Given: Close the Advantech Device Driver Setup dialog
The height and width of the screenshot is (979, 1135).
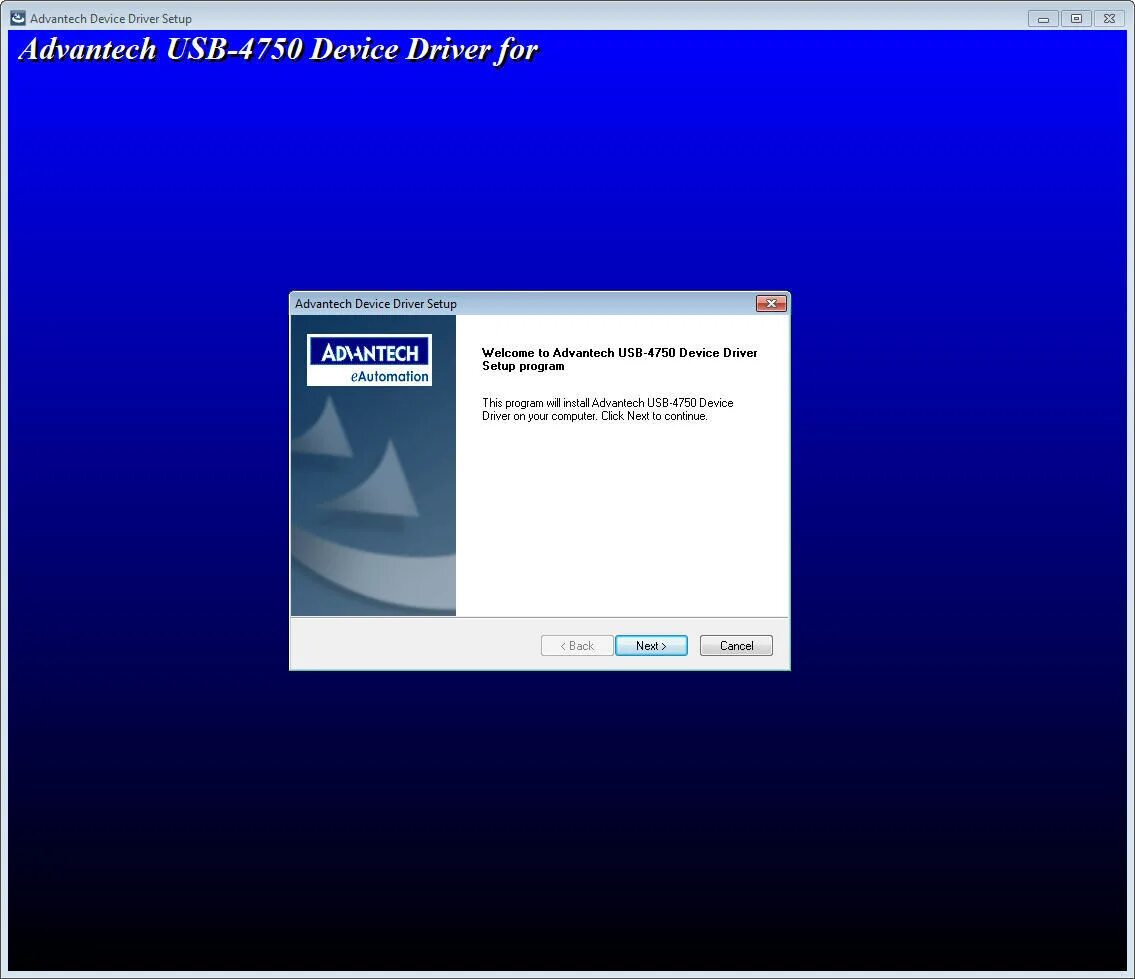Looking at the screenshot, I should coord(771,303).
